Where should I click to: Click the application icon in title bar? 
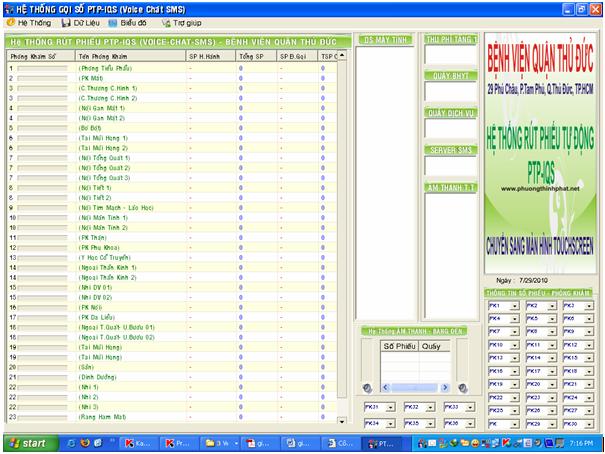pyautogui.click(x=9, y=7)
